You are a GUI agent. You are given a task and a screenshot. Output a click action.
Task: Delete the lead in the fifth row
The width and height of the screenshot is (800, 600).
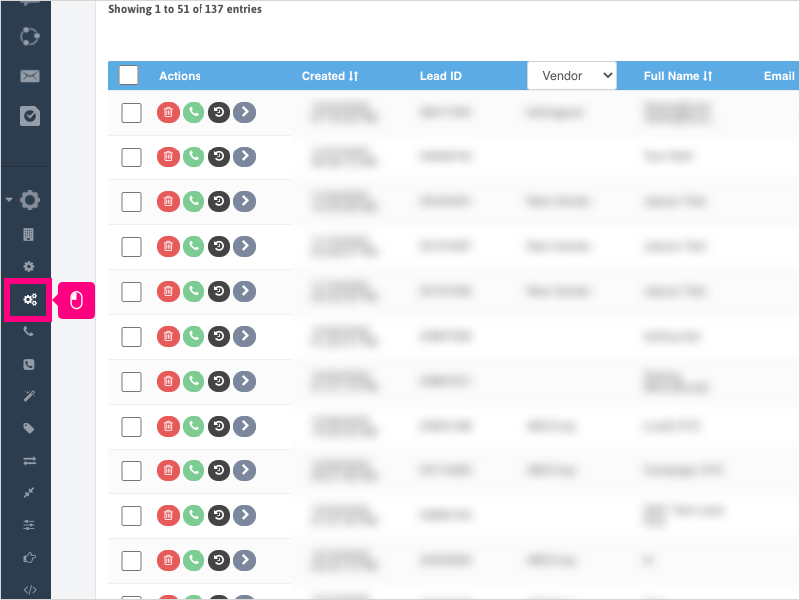168,291
